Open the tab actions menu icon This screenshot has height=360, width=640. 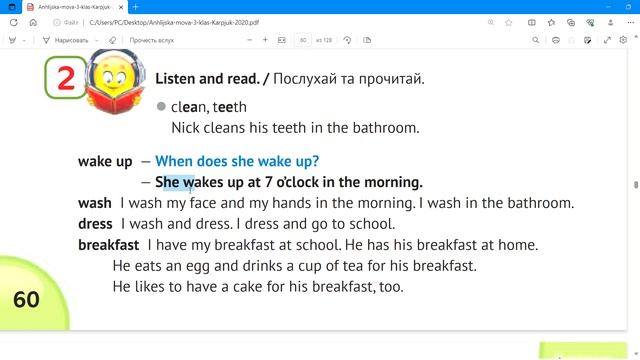point(12,7)
